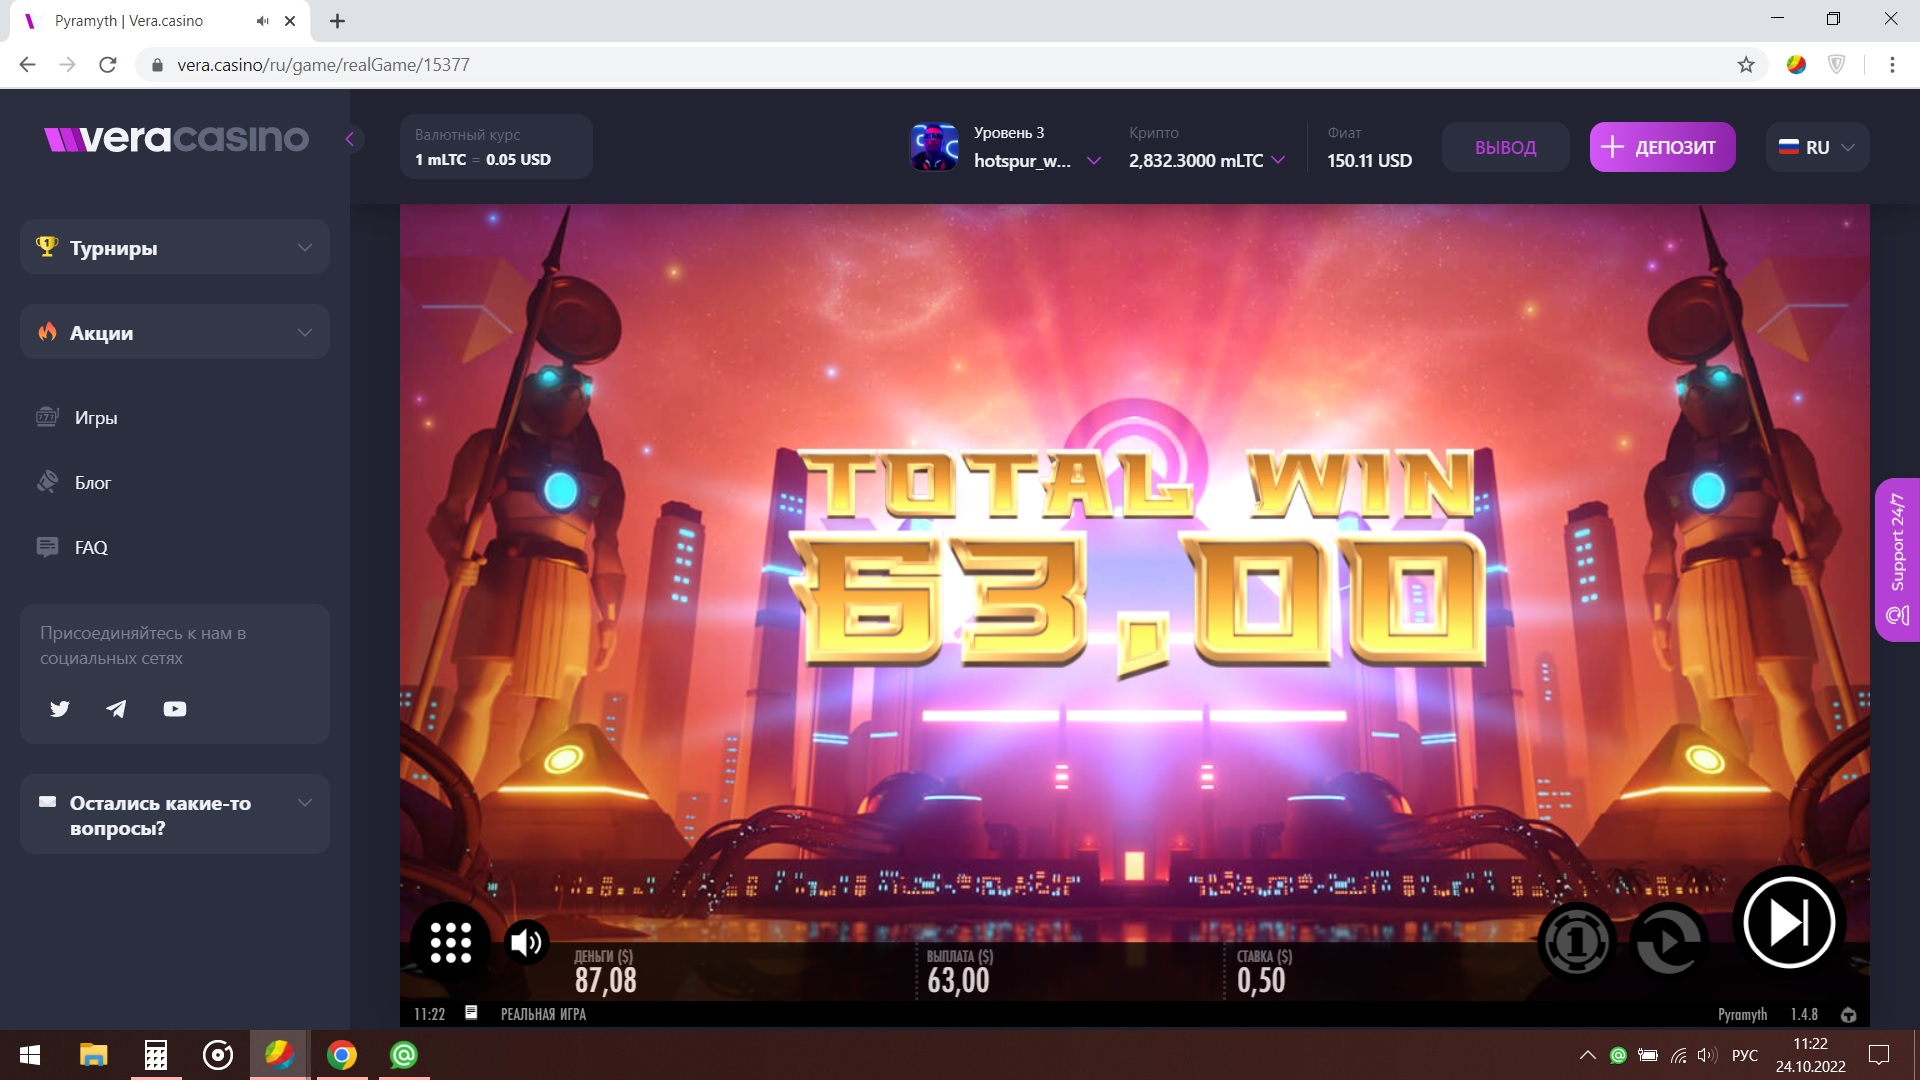
Task: Open the bet coin chip button
Action: [x=1576, y=941]
